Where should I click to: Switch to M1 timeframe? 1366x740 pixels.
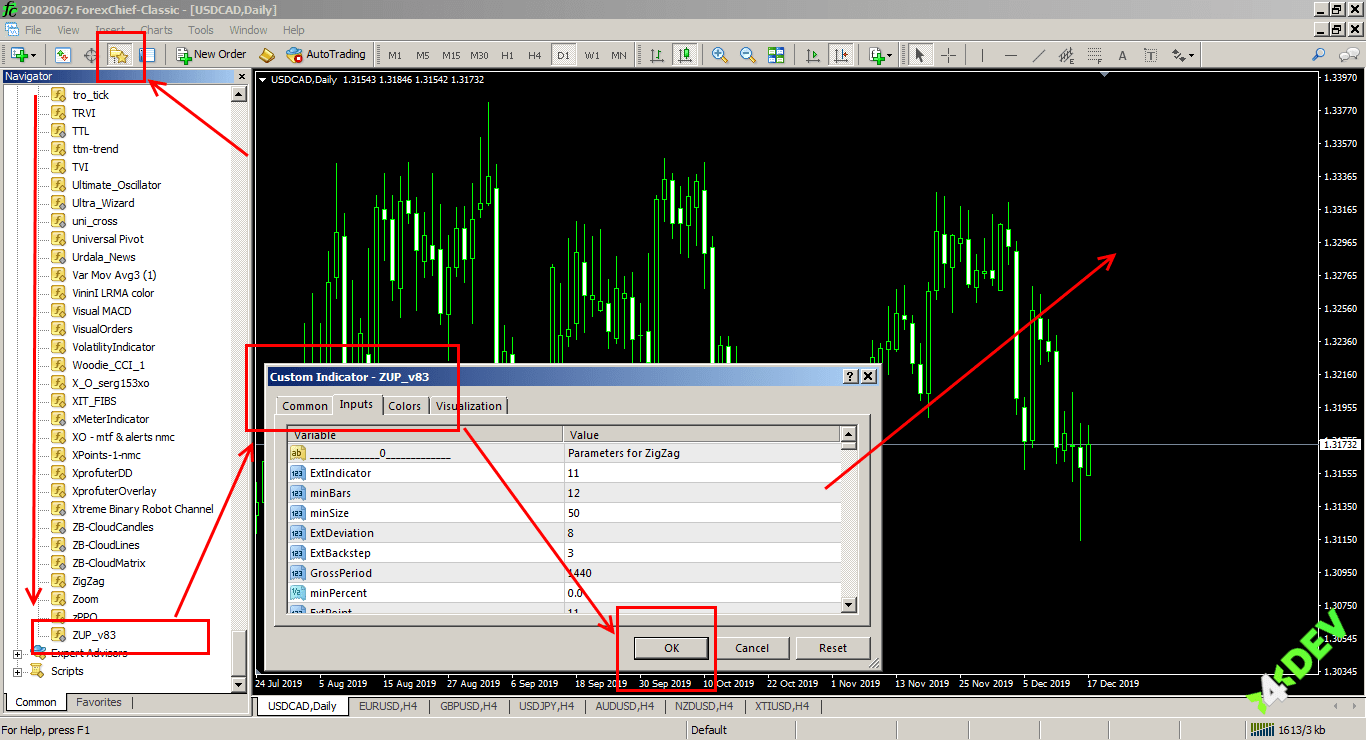[x=395, y=55]
